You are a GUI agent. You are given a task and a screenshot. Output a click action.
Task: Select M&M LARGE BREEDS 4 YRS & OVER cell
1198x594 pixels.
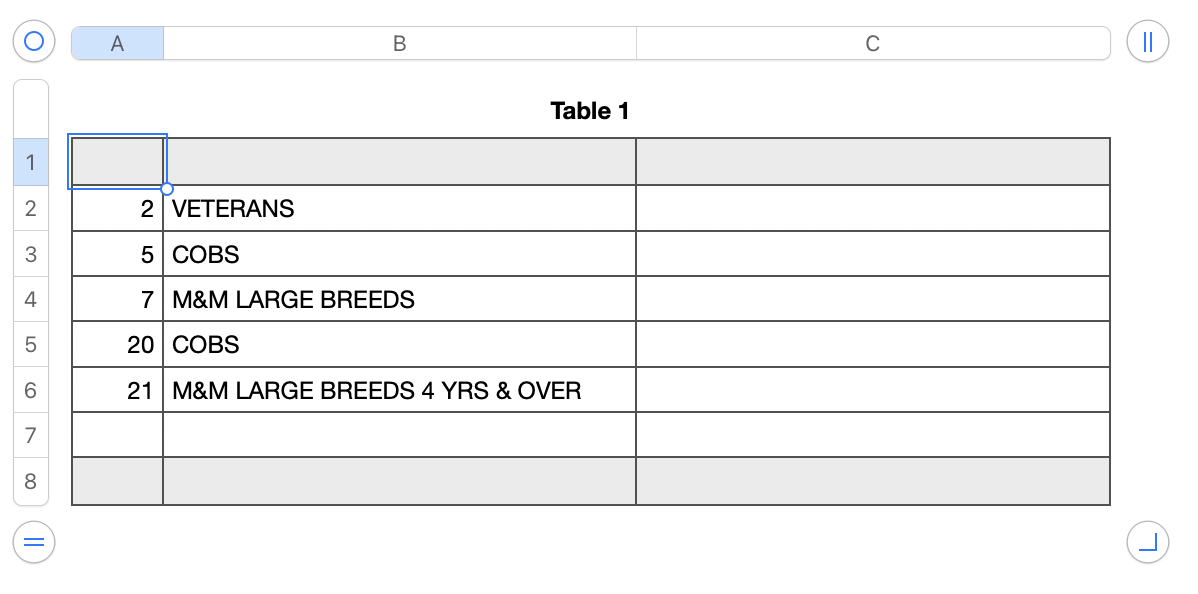tap(399, 390)
